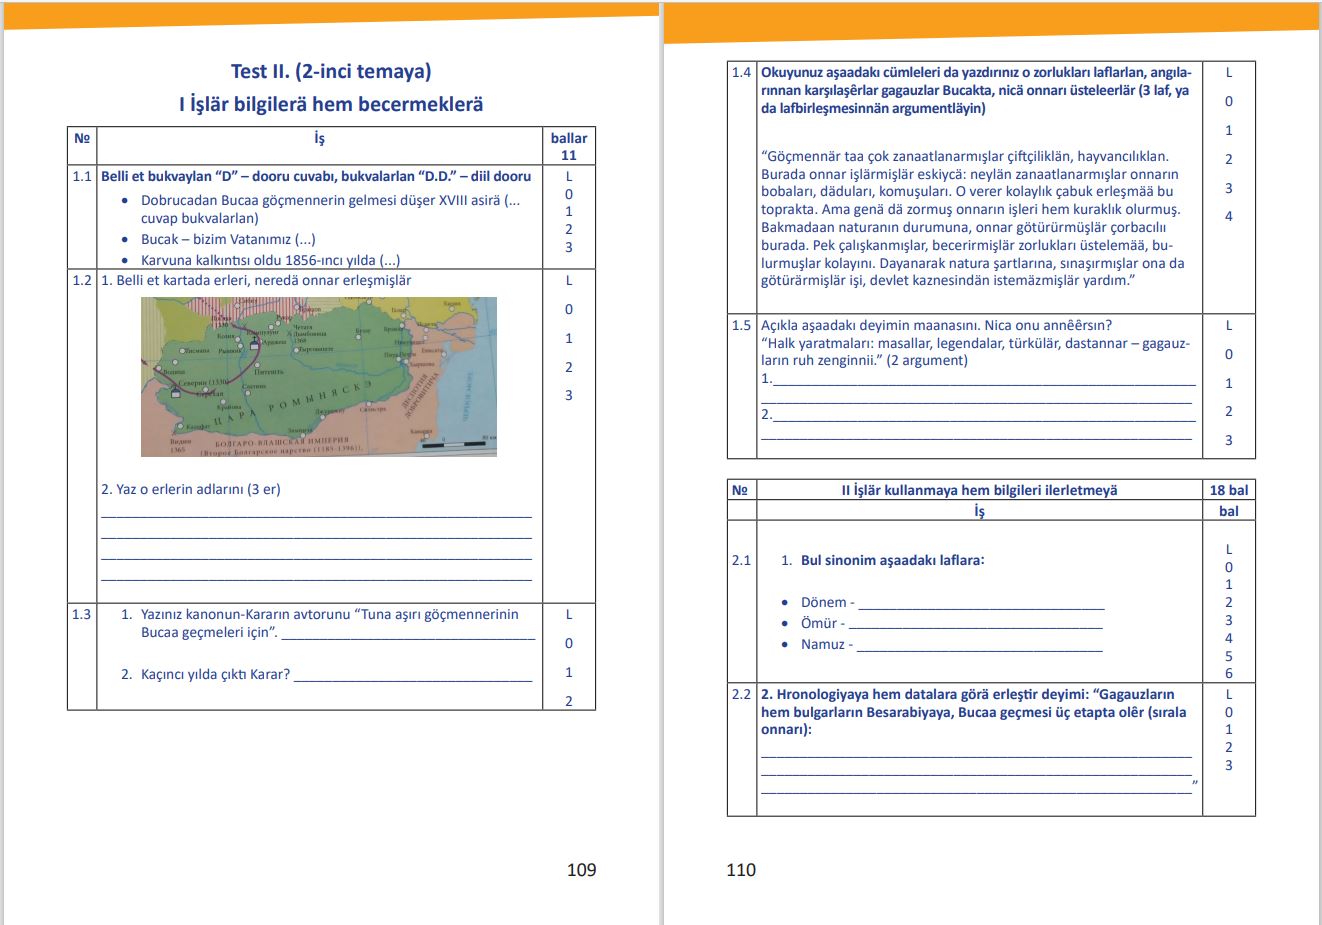Click score 6 in task 2.1 score column
Screen dimensions: 1322x925
[1229, 673]
